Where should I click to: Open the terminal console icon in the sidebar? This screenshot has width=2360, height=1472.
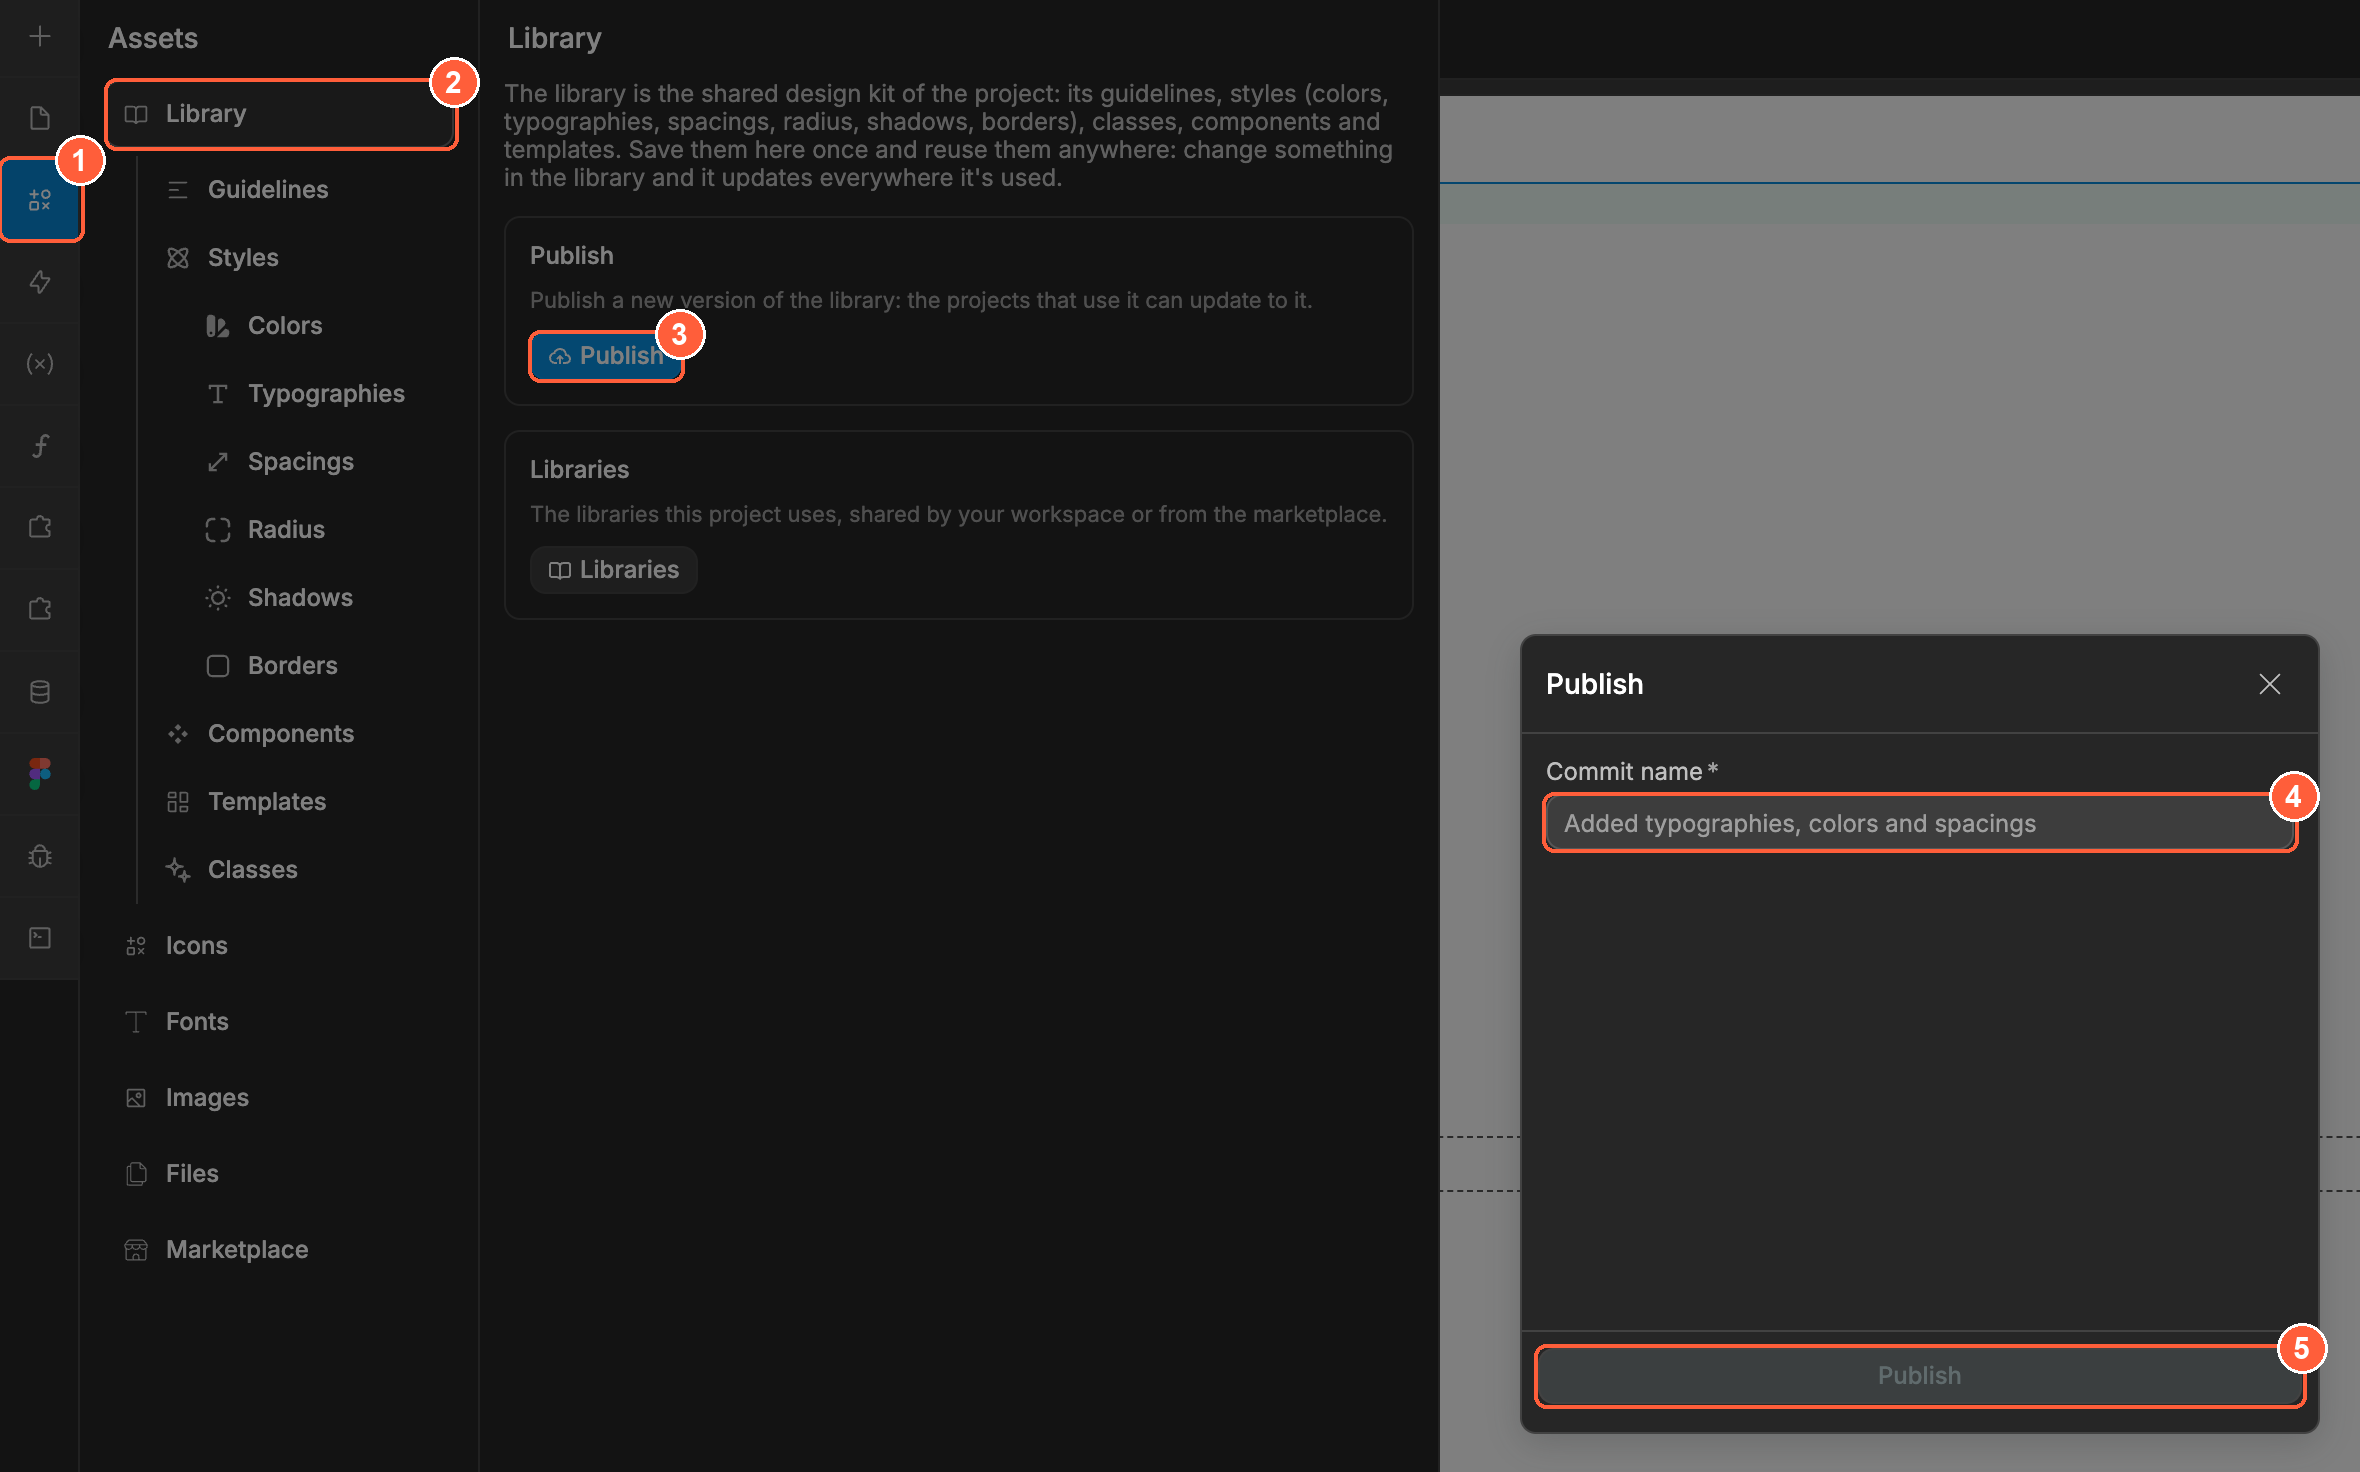[x=40, y=937]
